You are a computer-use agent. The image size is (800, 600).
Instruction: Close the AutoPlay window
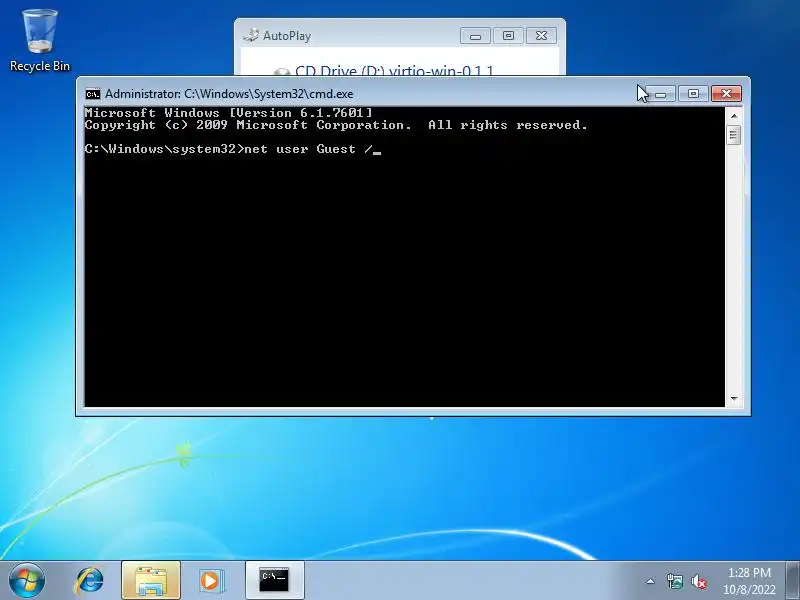coord(541,36)
